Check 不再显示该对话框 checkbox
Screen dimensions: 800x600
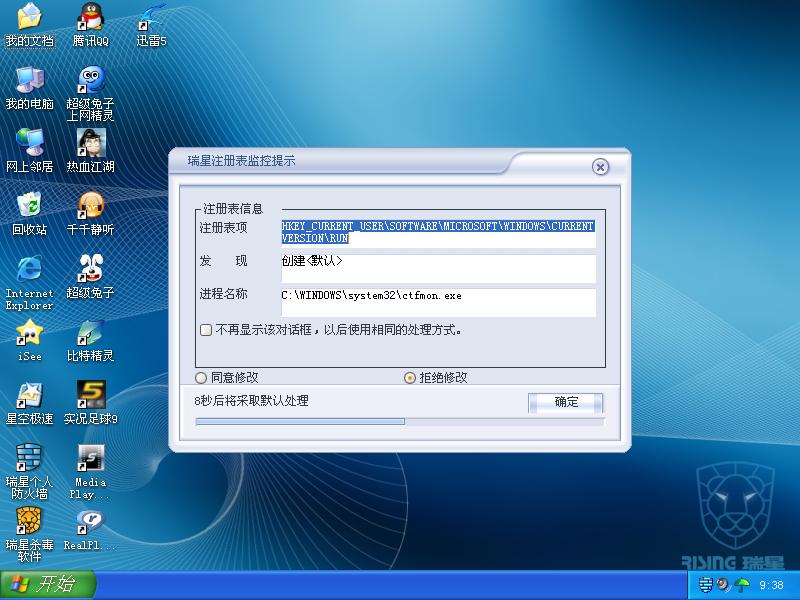pyautogui.click(x=206, y=330)
